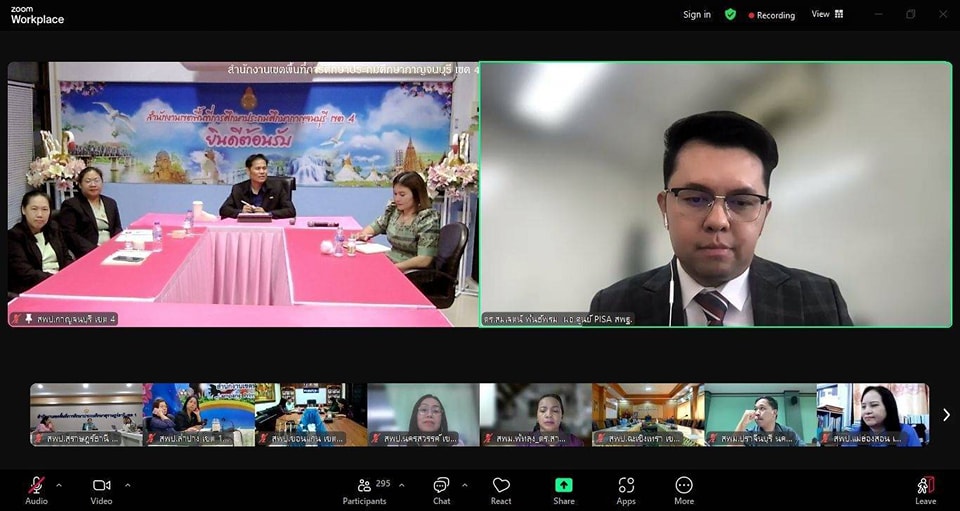Expand audio options arrow next to Audio
The width and height of the screenshot is (960, 511).
(59, 485)
